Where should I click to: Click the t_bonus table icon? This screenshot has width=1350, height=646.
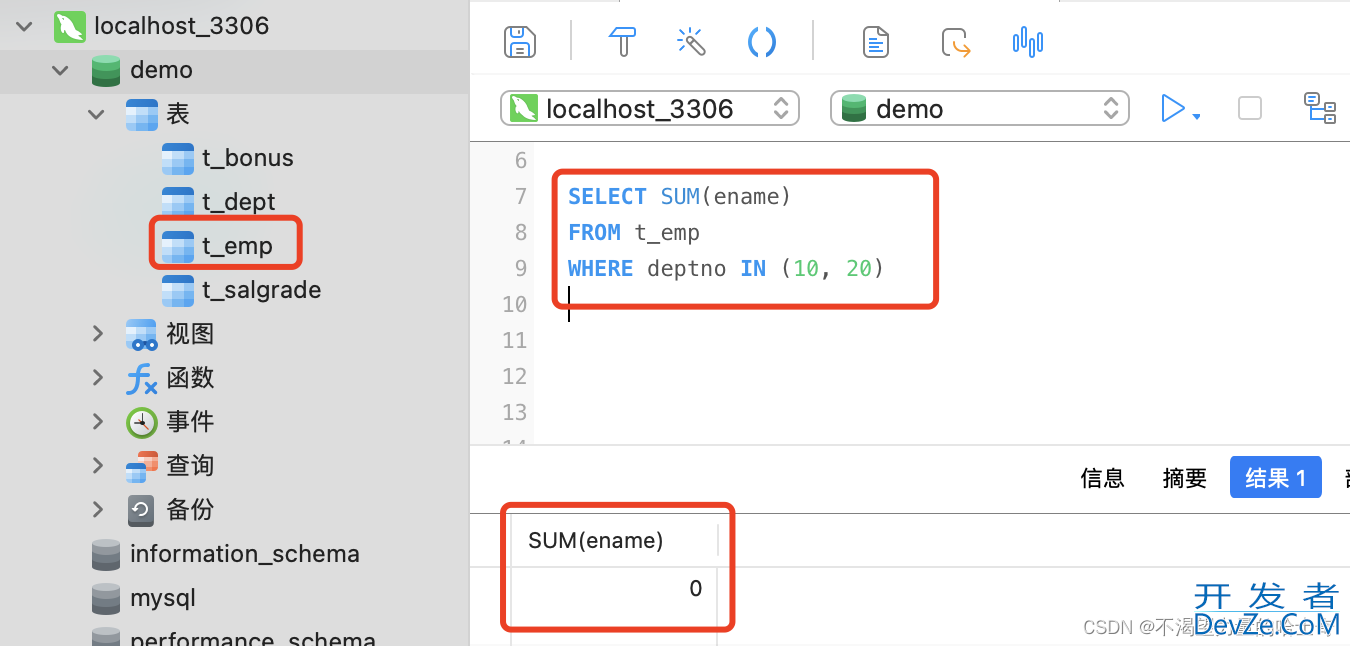pos(178,158)
